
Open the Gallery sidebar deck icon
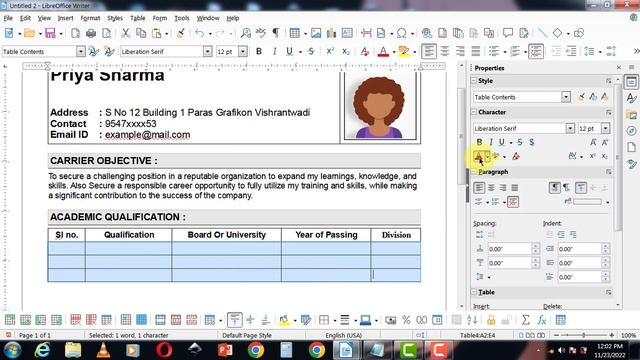coord(631,115)
